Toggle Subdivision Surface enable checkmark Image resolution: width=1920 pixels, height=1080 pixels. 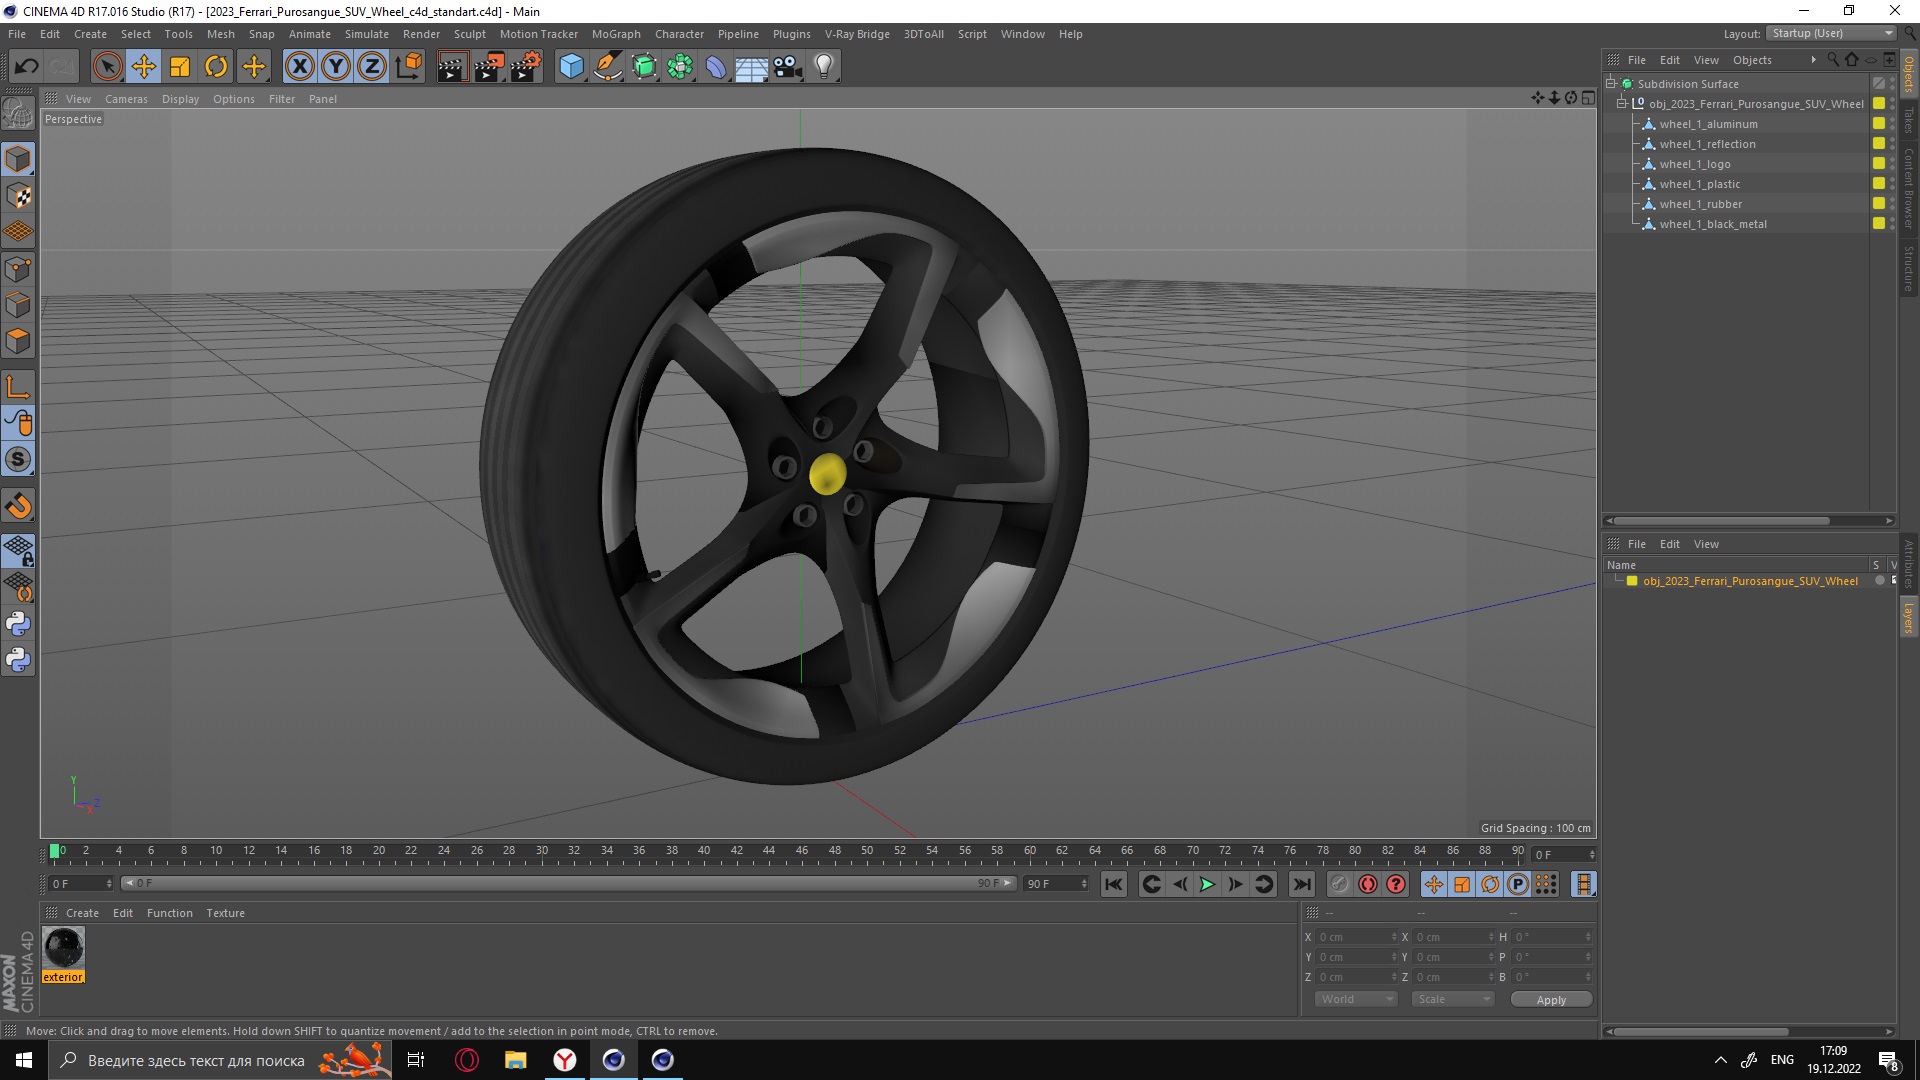1879,84
